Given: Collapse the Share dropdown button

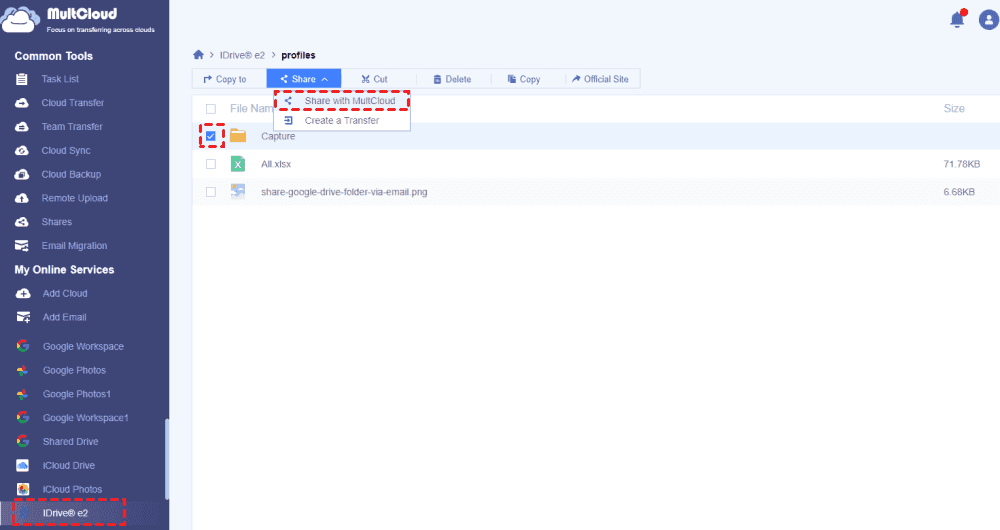Looking at the screenshot, I should 304,79.
